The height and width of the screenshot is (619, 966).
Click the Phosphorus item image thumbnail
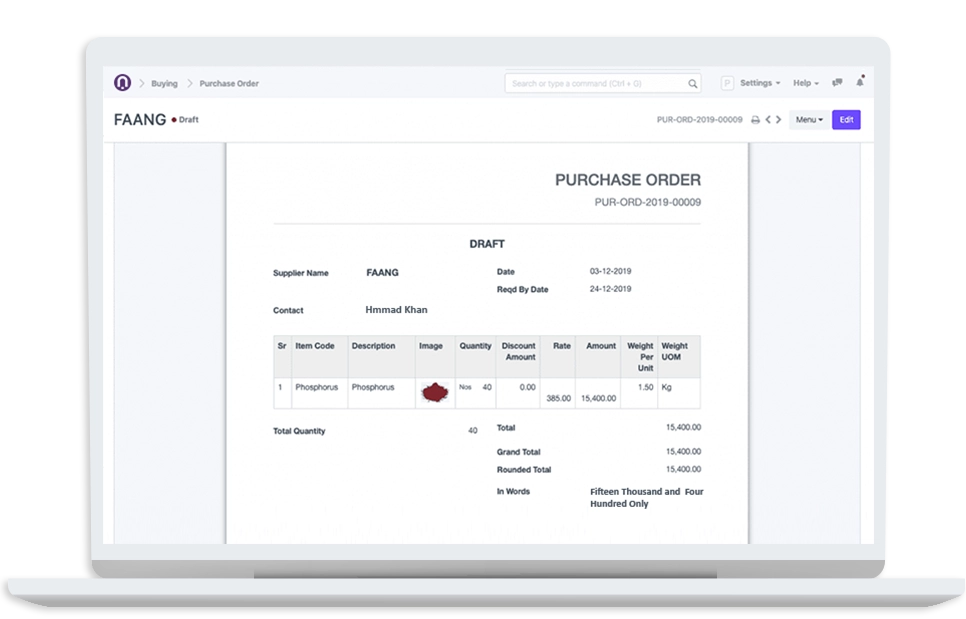click(x=434, y=392)
